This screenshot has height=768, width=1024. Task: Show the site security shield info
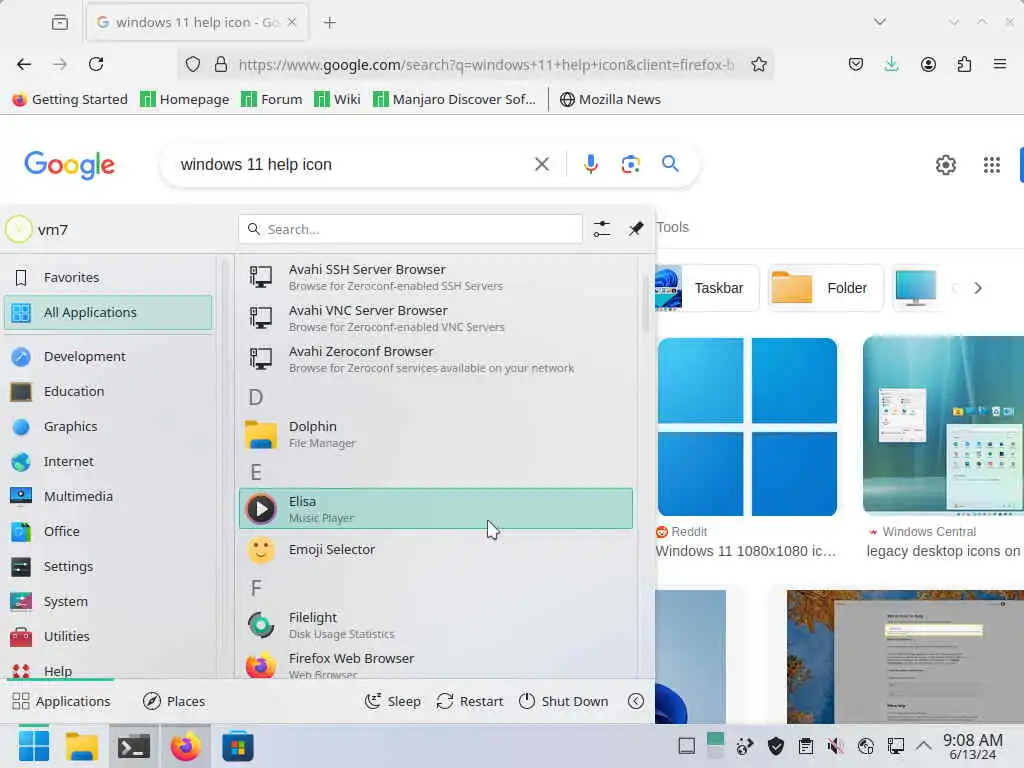[193, 64]
